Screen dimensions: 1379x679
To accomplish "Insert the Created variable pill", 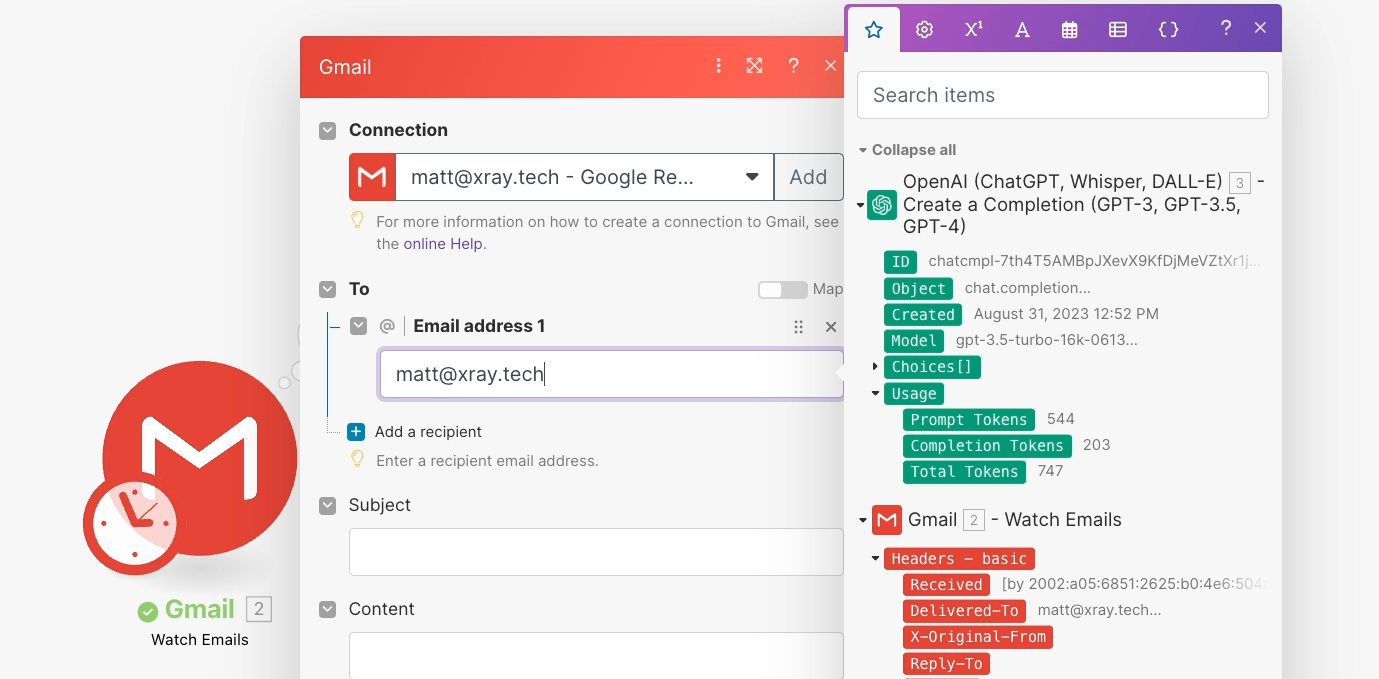I will (x=923, y=314).
